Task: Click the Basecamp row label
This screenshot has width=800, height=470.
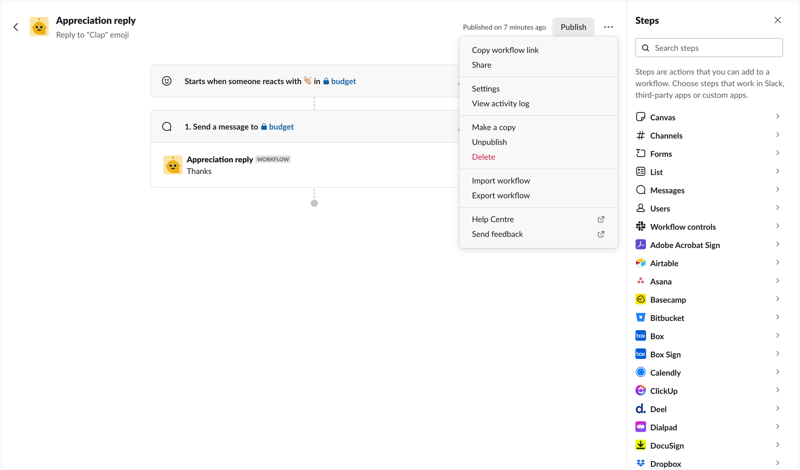Action: tap(668, 300)
